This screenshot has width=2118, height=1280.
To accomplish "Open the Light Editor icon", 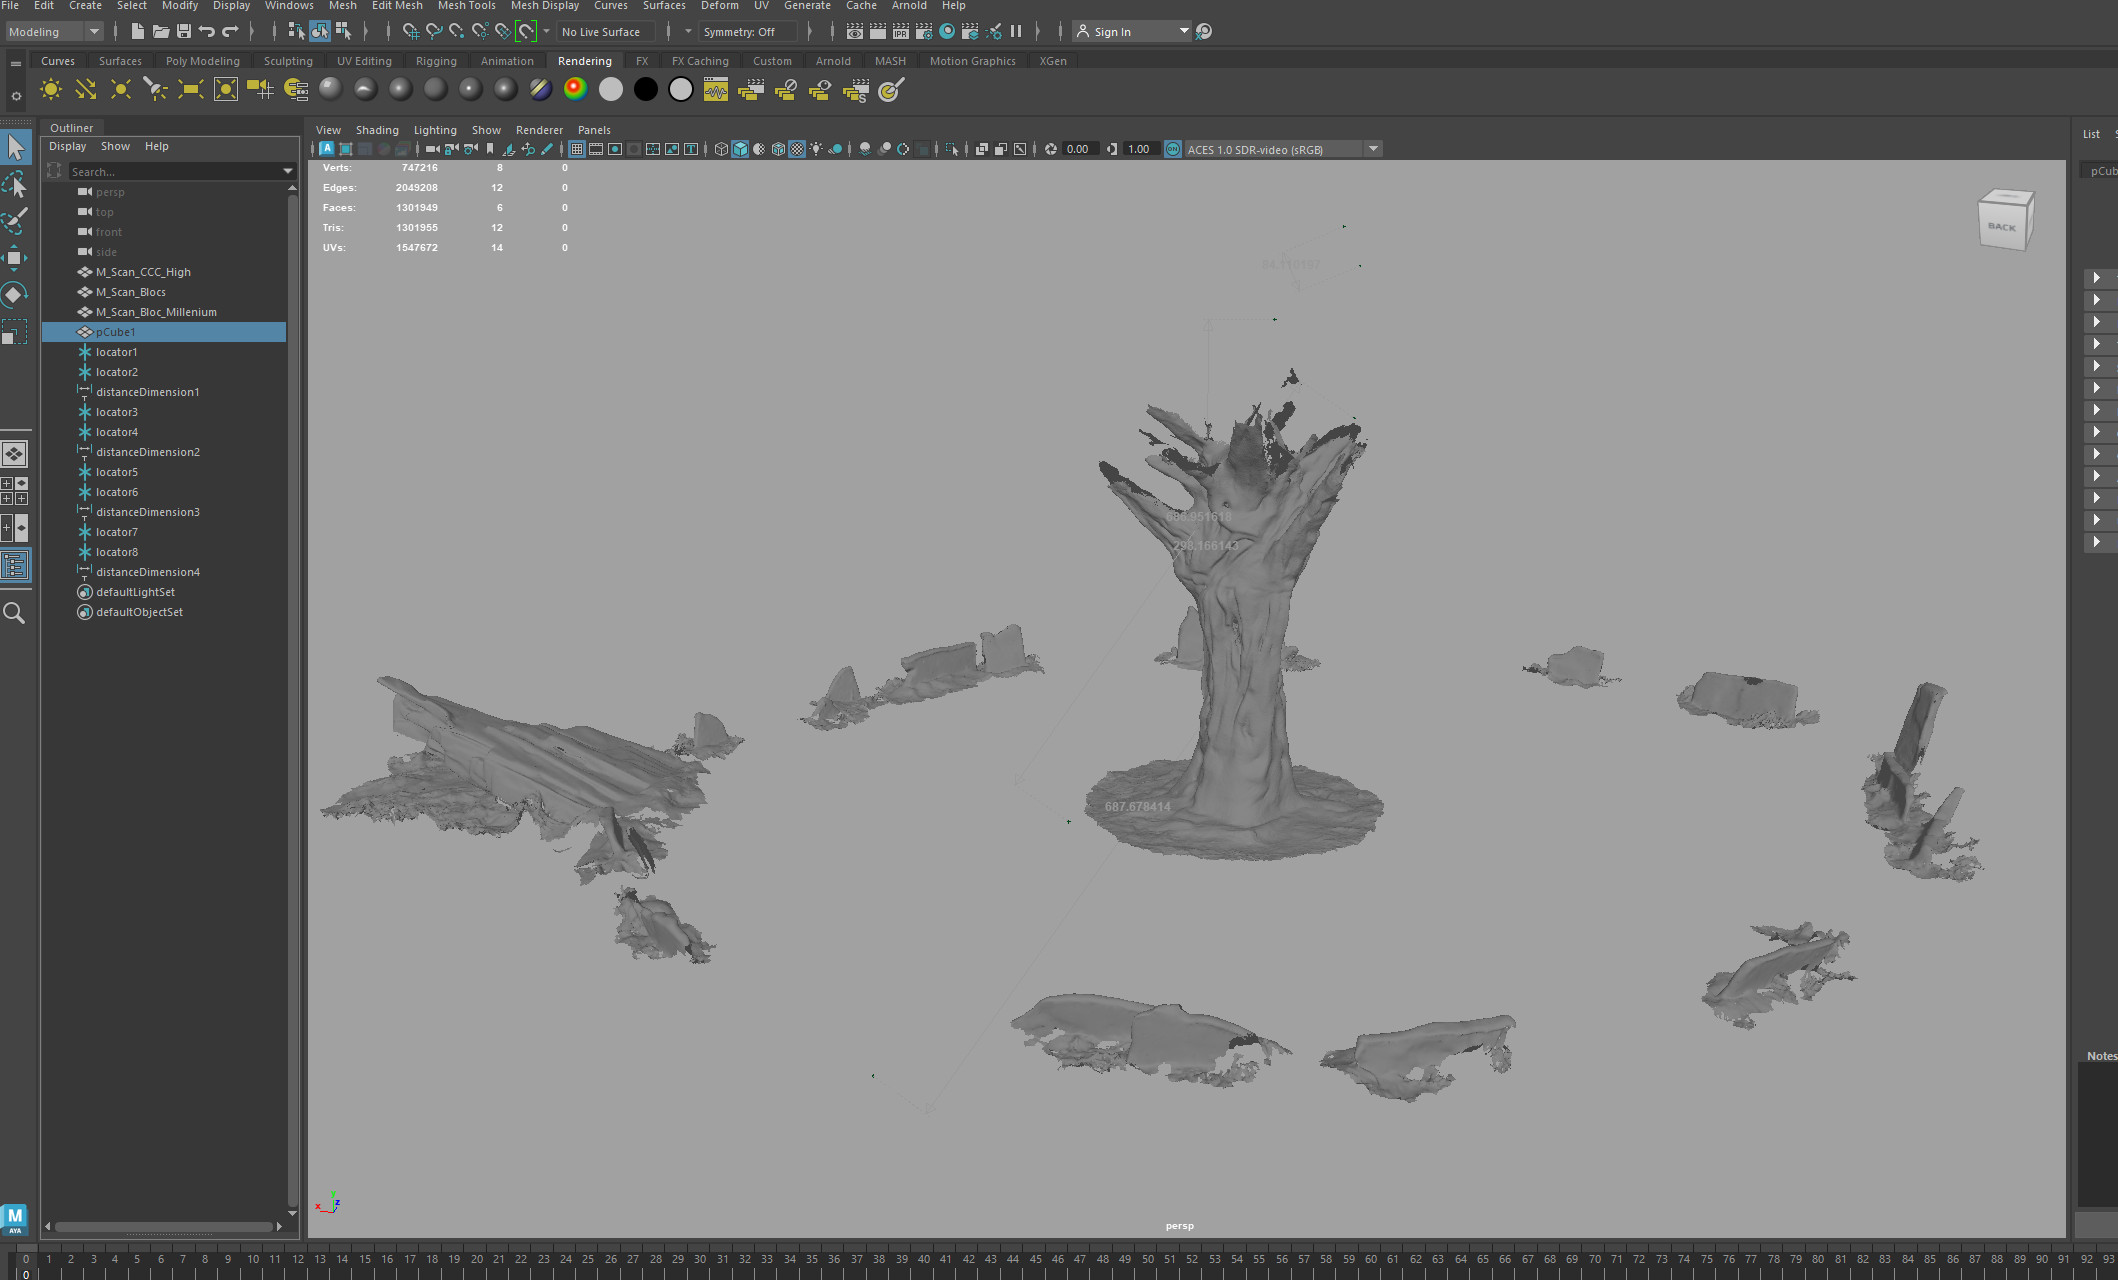I will [x=993, y=32].
